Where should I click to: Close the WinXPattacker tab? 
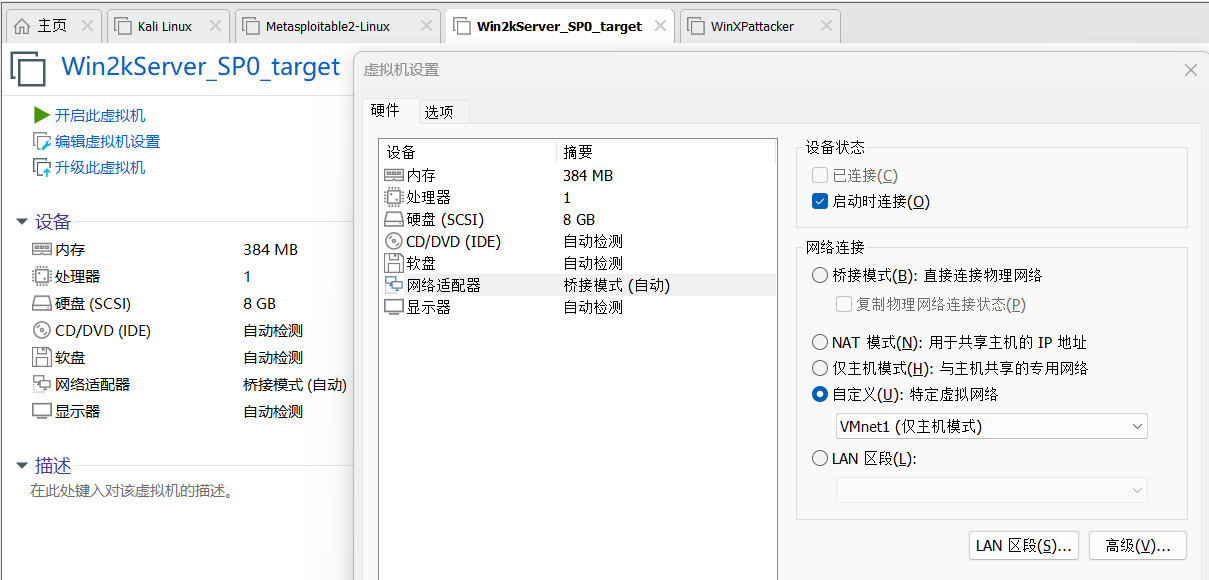(826, 26)
